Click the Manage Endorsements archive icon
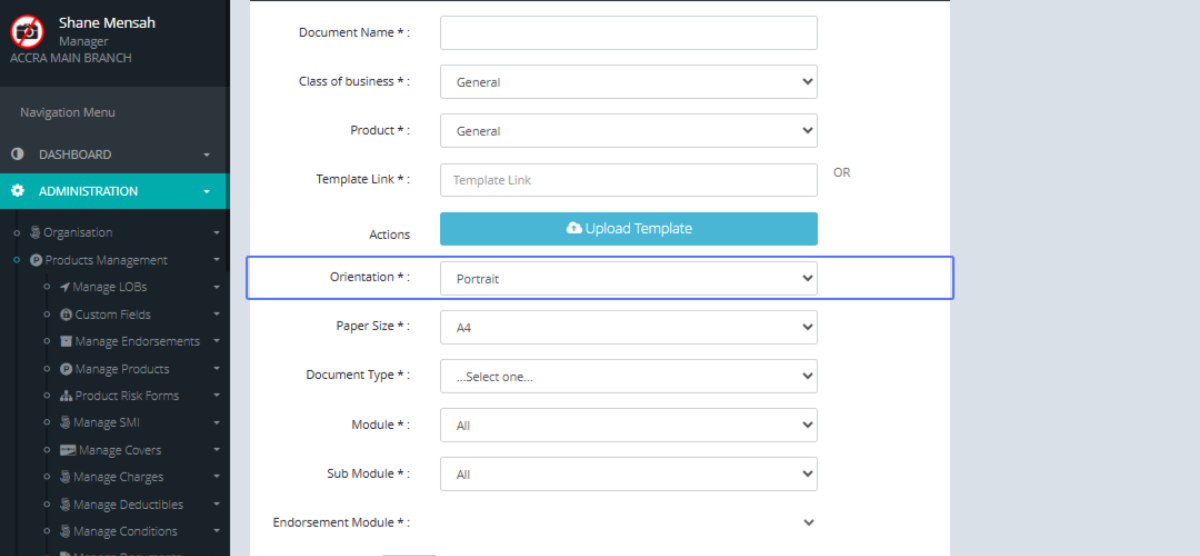 pos(66,342)
